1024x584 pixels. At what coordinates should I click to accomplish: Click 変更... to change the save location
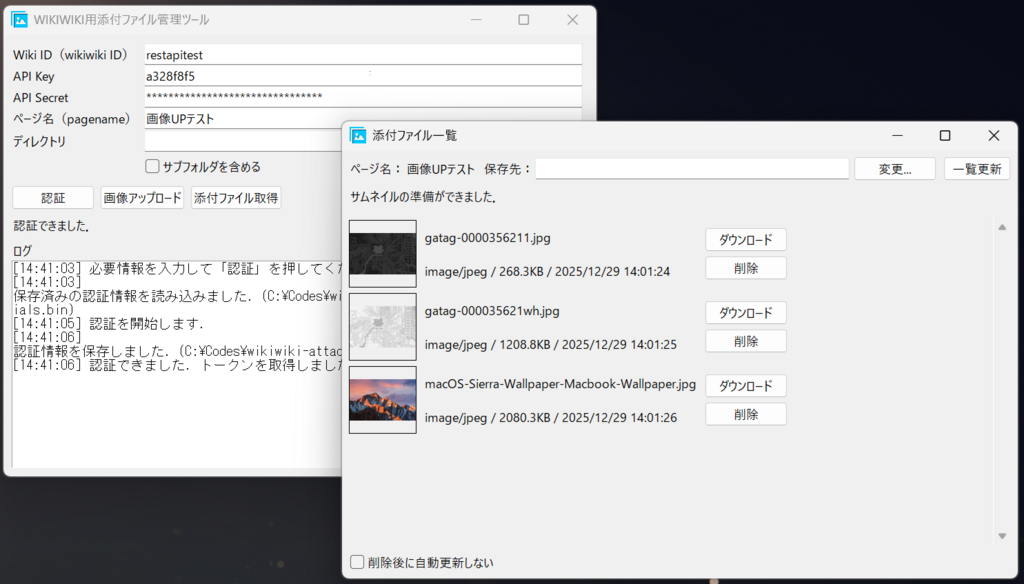coord(895,169)
